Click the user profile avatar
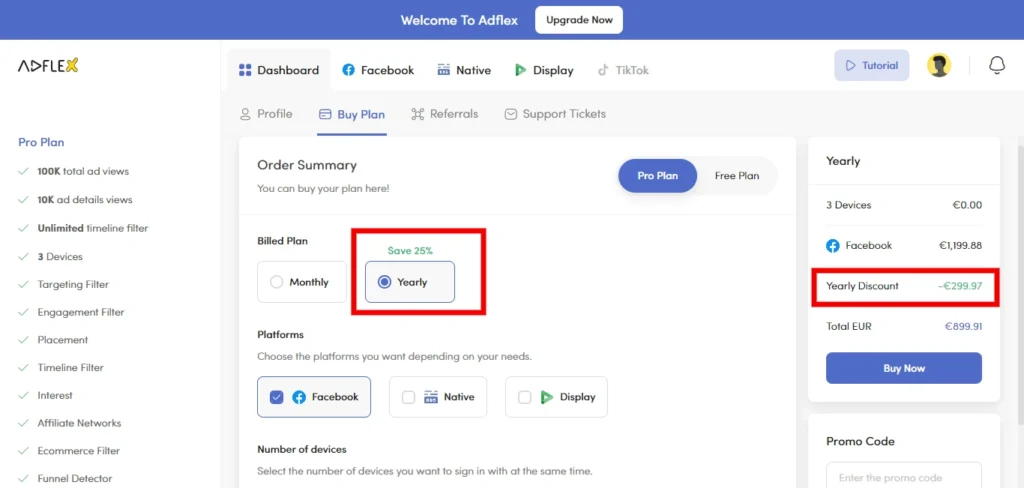 (x=939, y=65)
